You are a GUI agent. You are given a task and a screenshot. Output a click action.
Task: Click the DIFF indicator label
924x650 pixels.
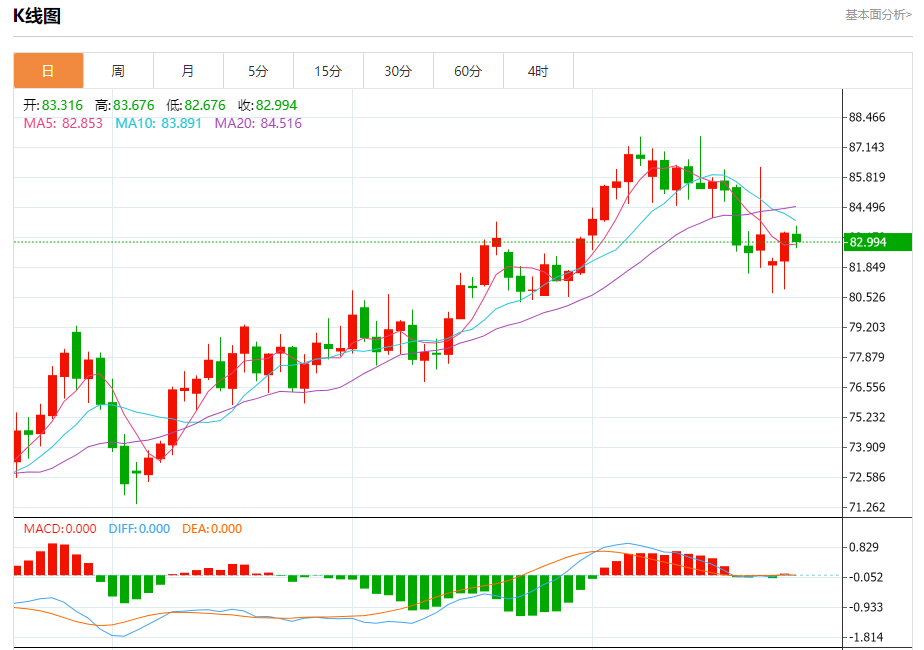click(x=138, y=529)
